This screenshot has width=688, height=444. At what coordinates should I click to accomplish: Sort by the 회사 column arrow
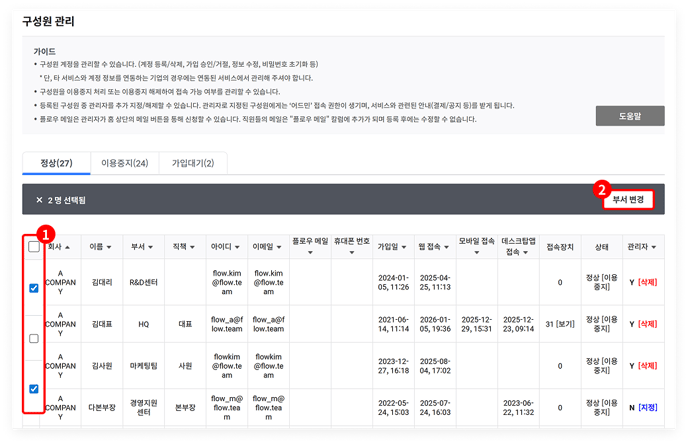pyautogui.click(x=68, y=247)
